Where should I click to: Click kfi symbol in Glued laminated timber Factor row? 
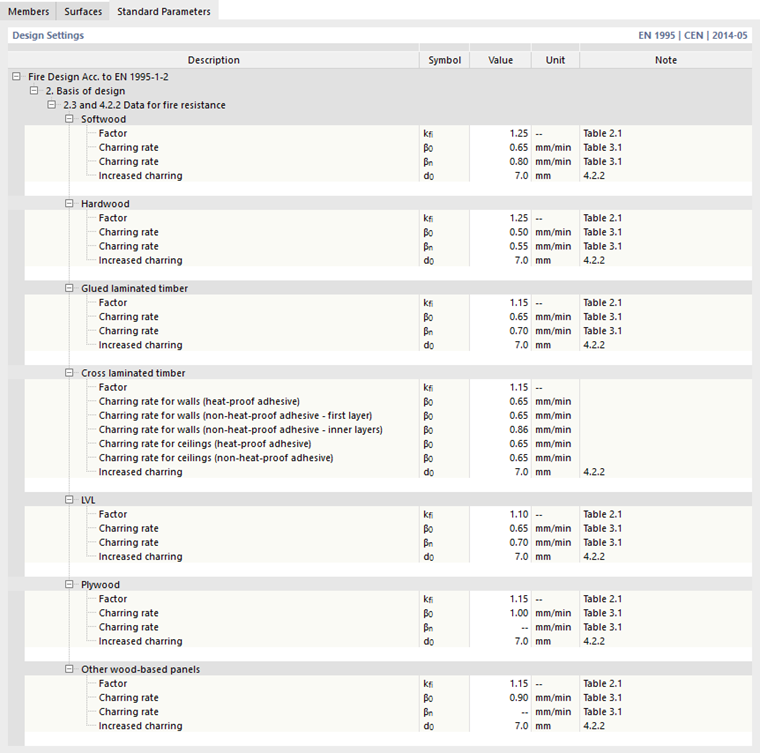tap(428, 303)
